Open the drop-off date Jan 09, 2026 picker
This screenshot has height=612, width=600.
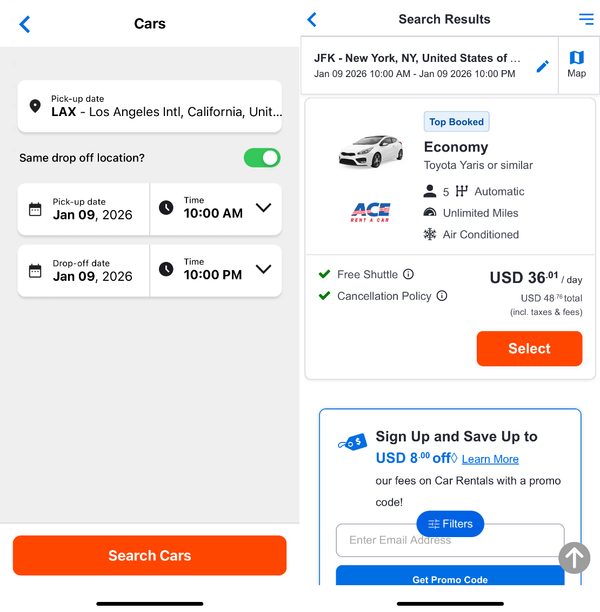pos(83,270)
